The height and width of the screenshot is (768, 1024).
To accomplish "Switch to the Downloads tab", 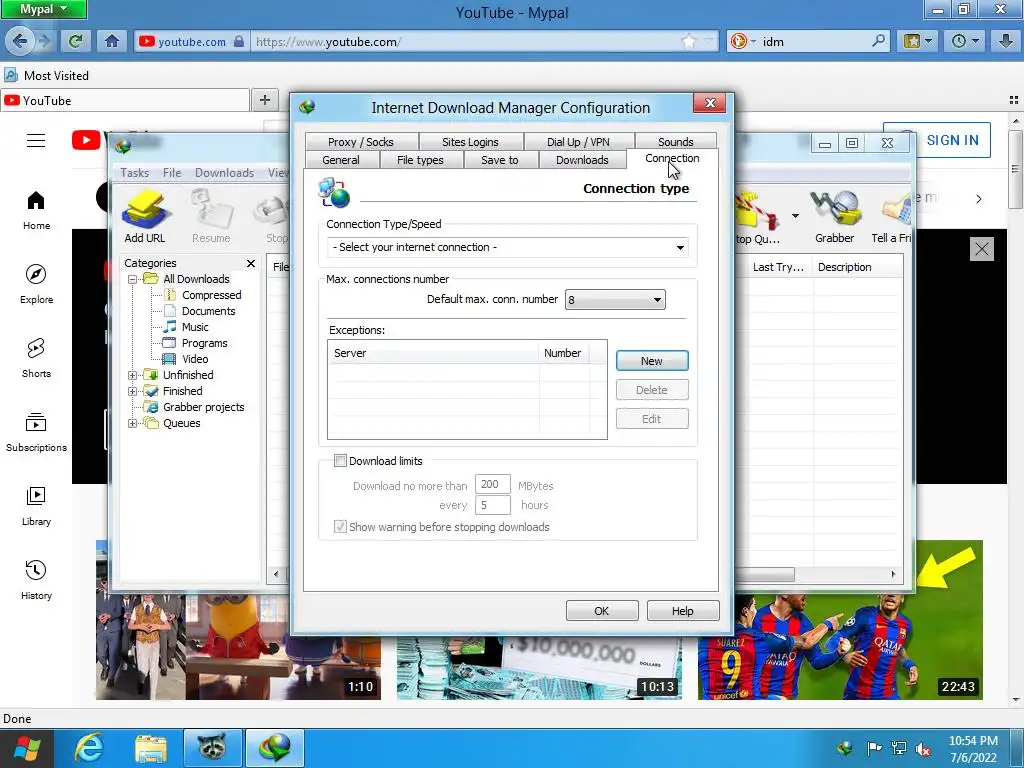I will [583, 160].
